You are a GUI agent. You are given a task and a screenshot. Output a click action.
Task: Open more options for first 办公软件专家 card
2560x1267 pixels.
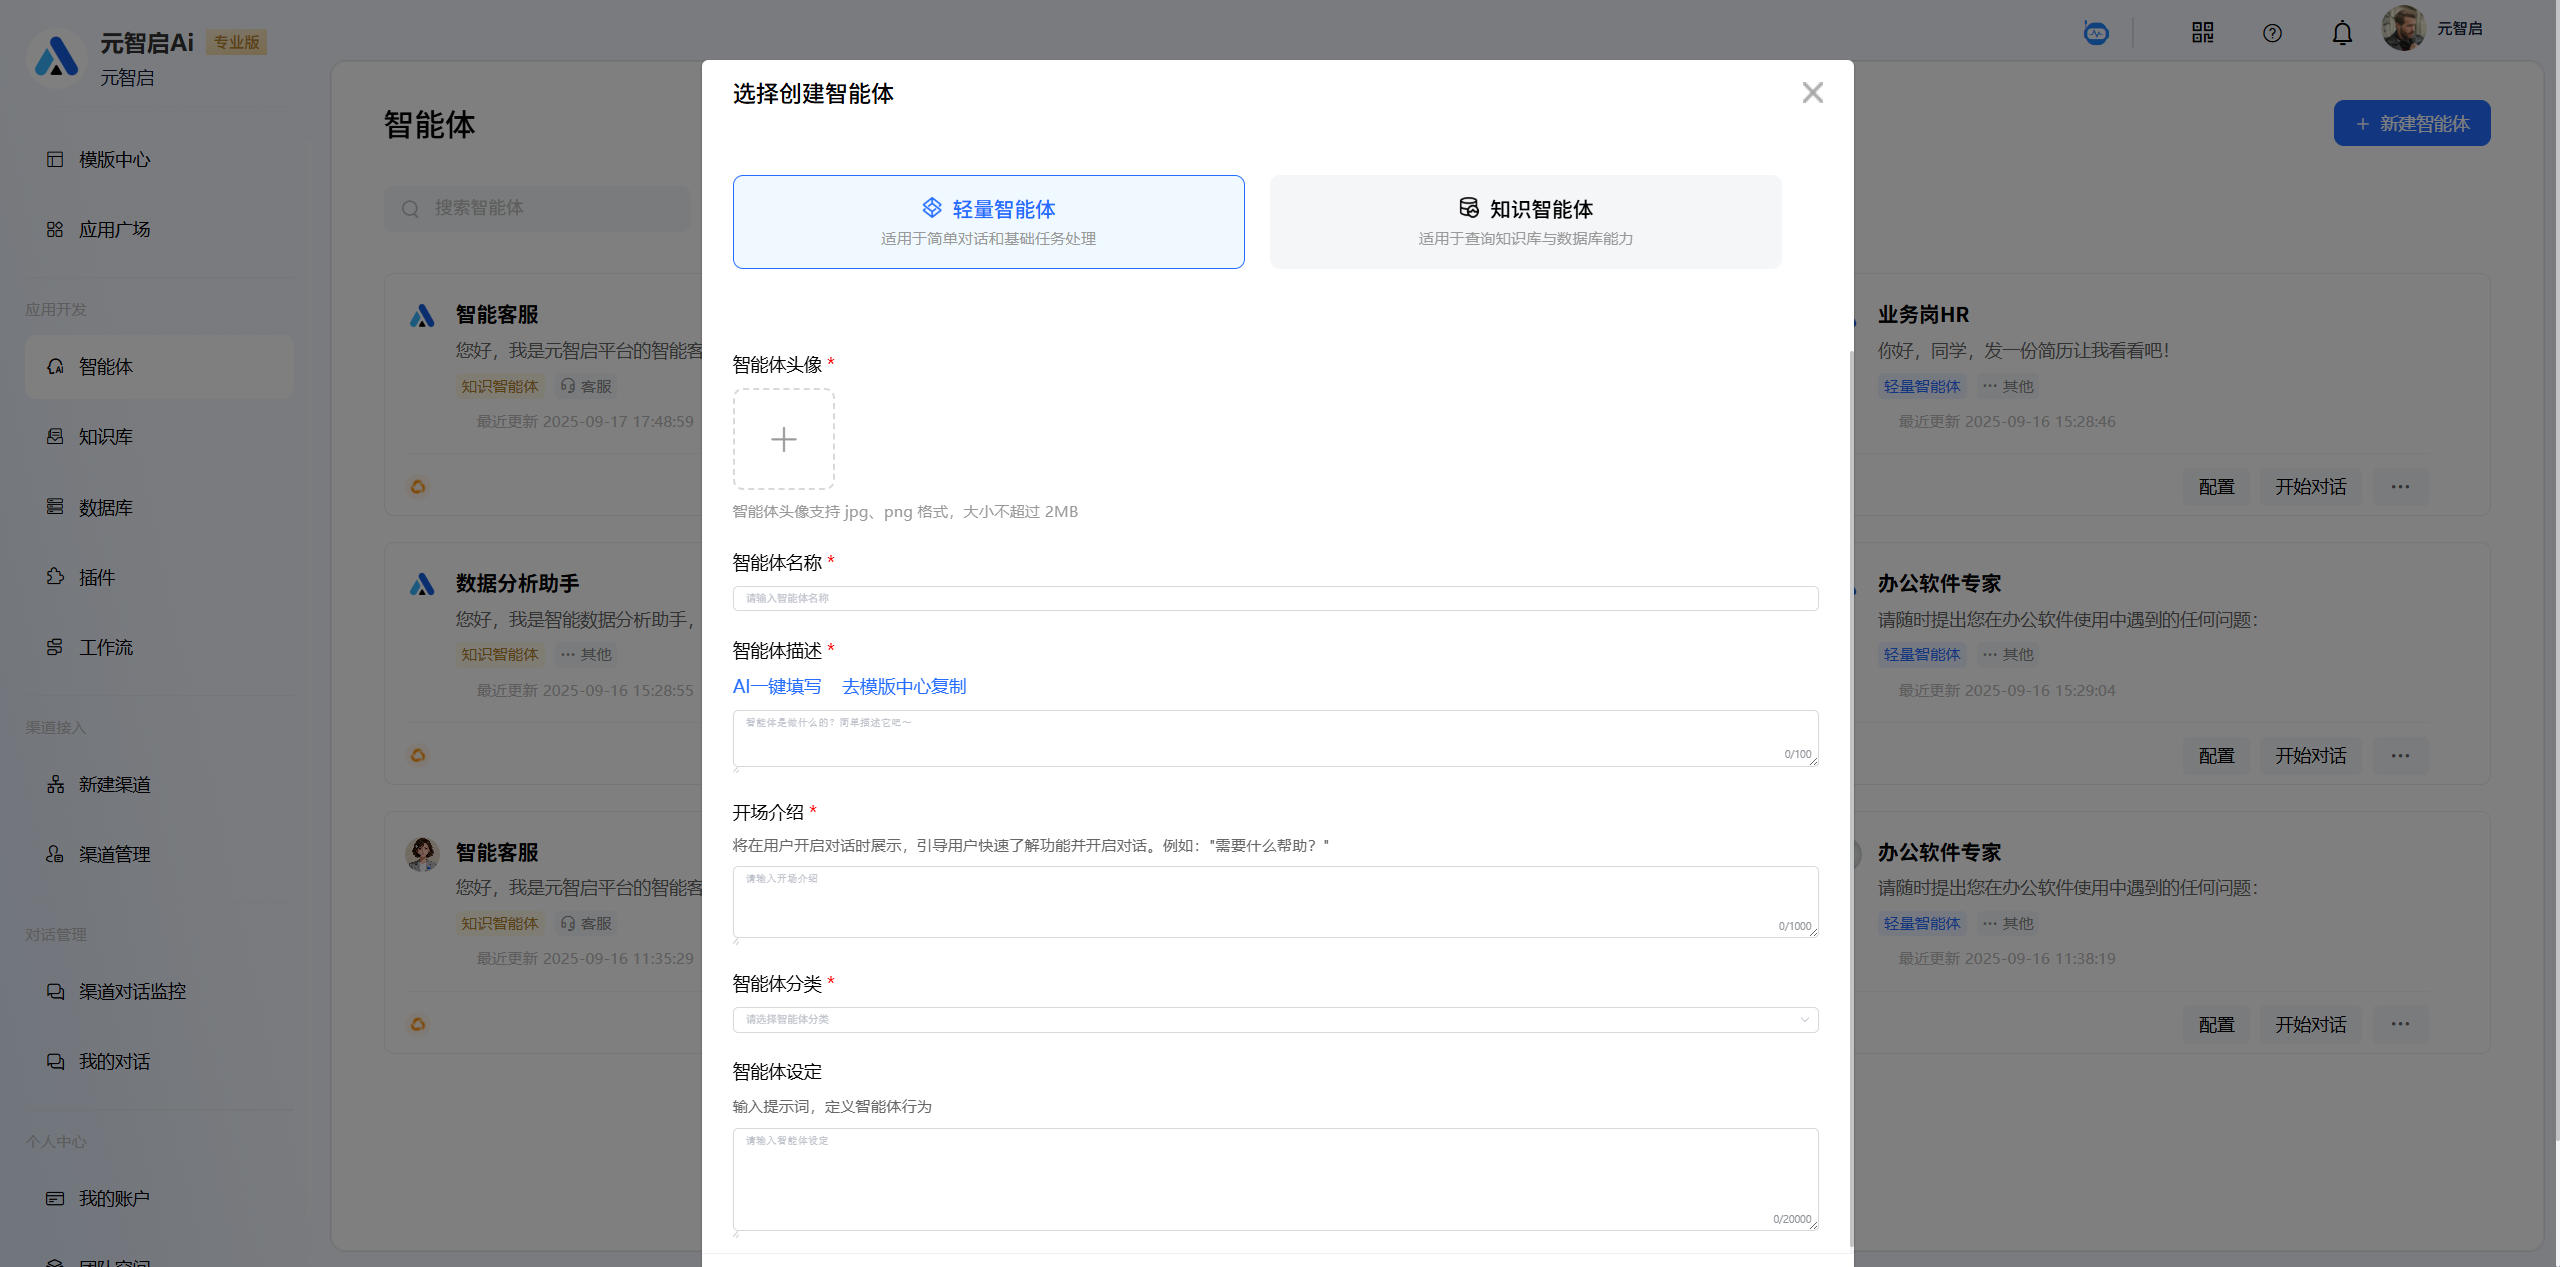pyautogui.click(x=2400, y=756)
